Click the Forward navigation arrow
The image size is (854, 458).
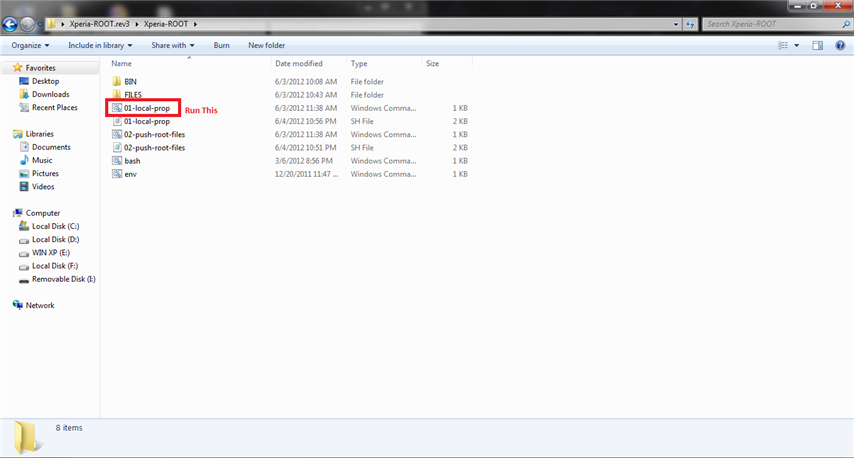[x=27, y=24]
